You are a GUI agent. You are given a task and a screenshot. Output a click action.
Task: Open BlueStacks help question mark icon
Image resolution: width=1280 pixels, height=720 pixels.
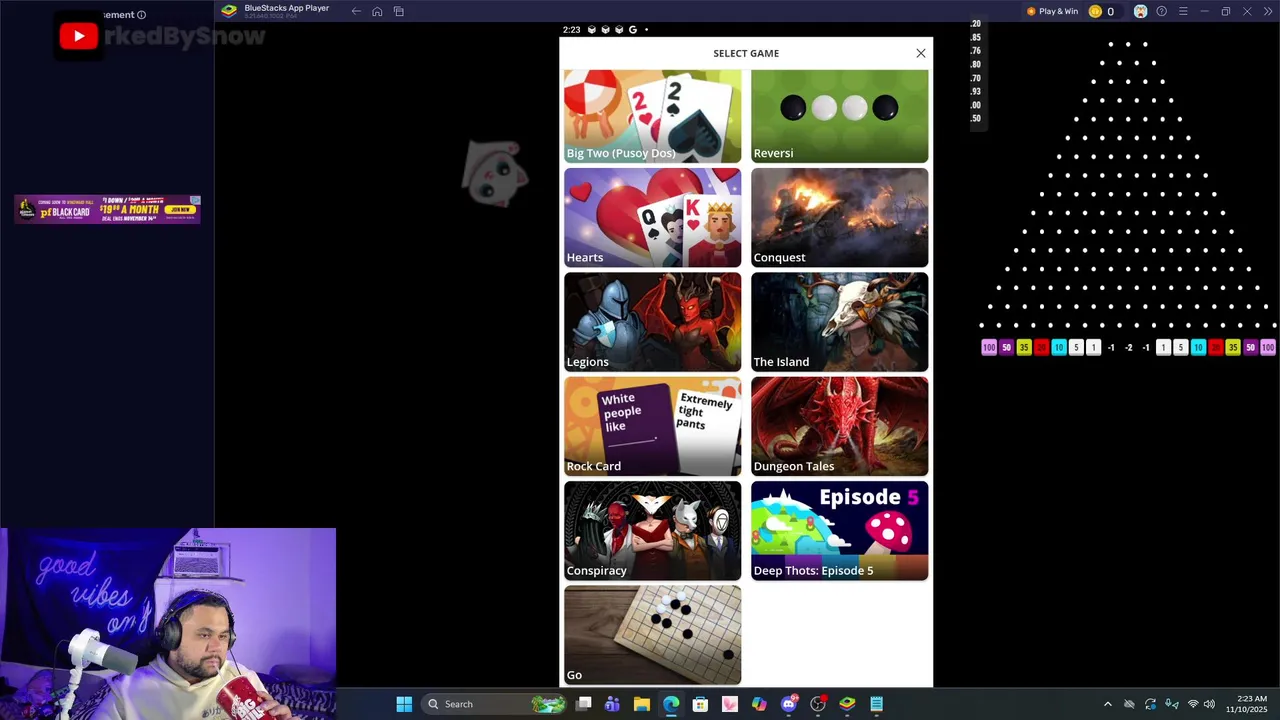(x=1161, y=11)
